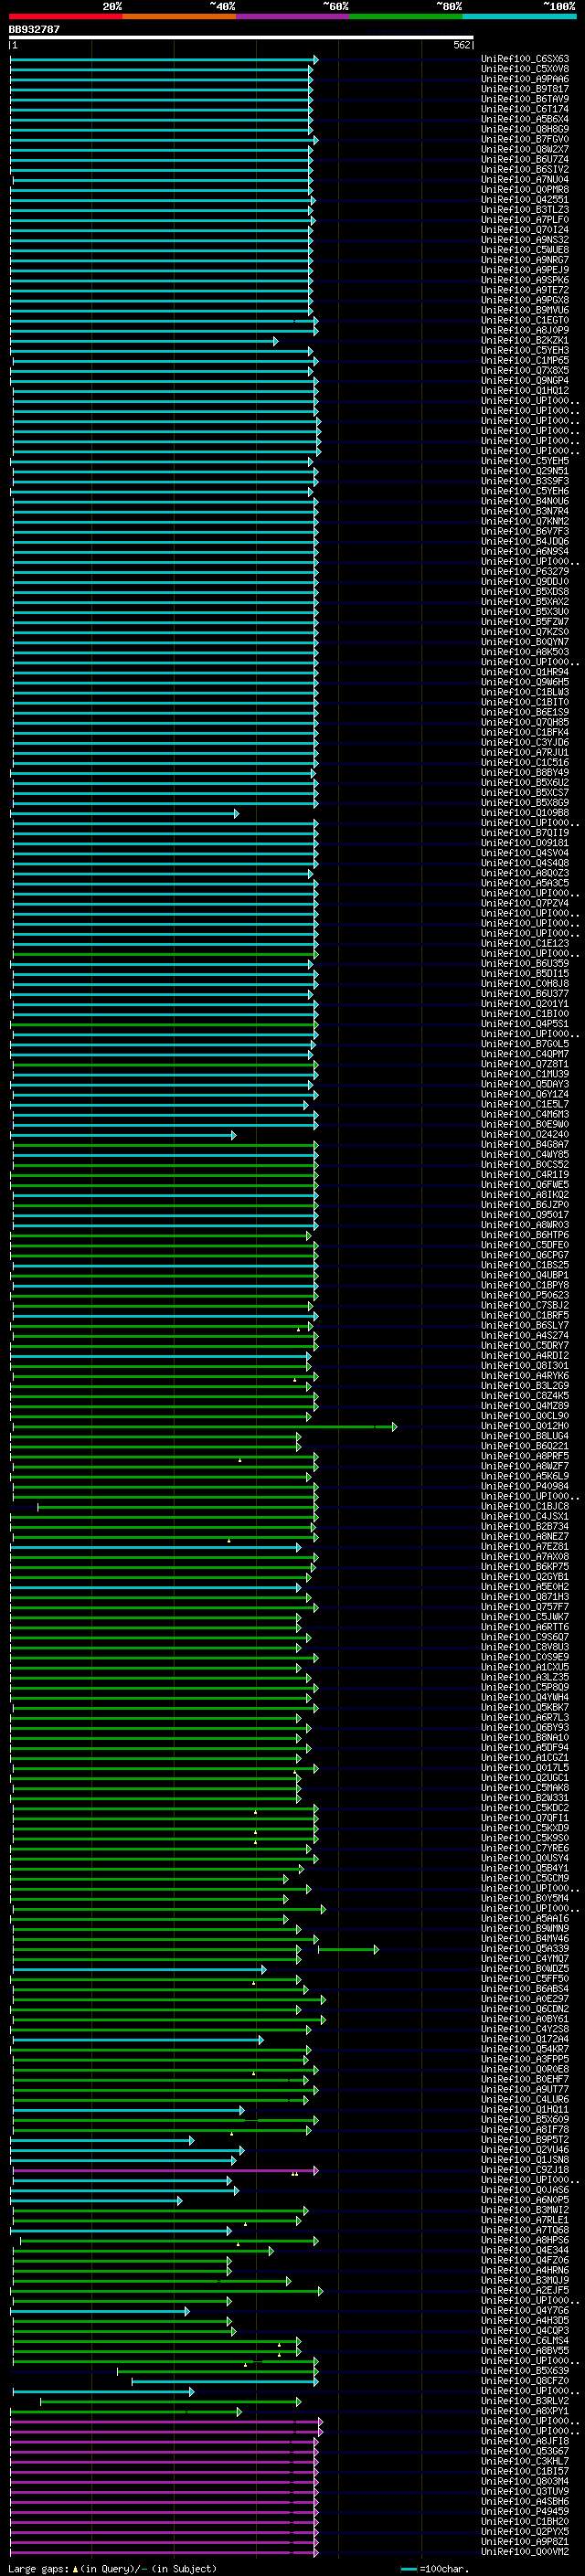Viewport: 585px width, 2576px height.
Task: Click hit label UniRef100_A6N0P5
Action: pos(525,2200)
